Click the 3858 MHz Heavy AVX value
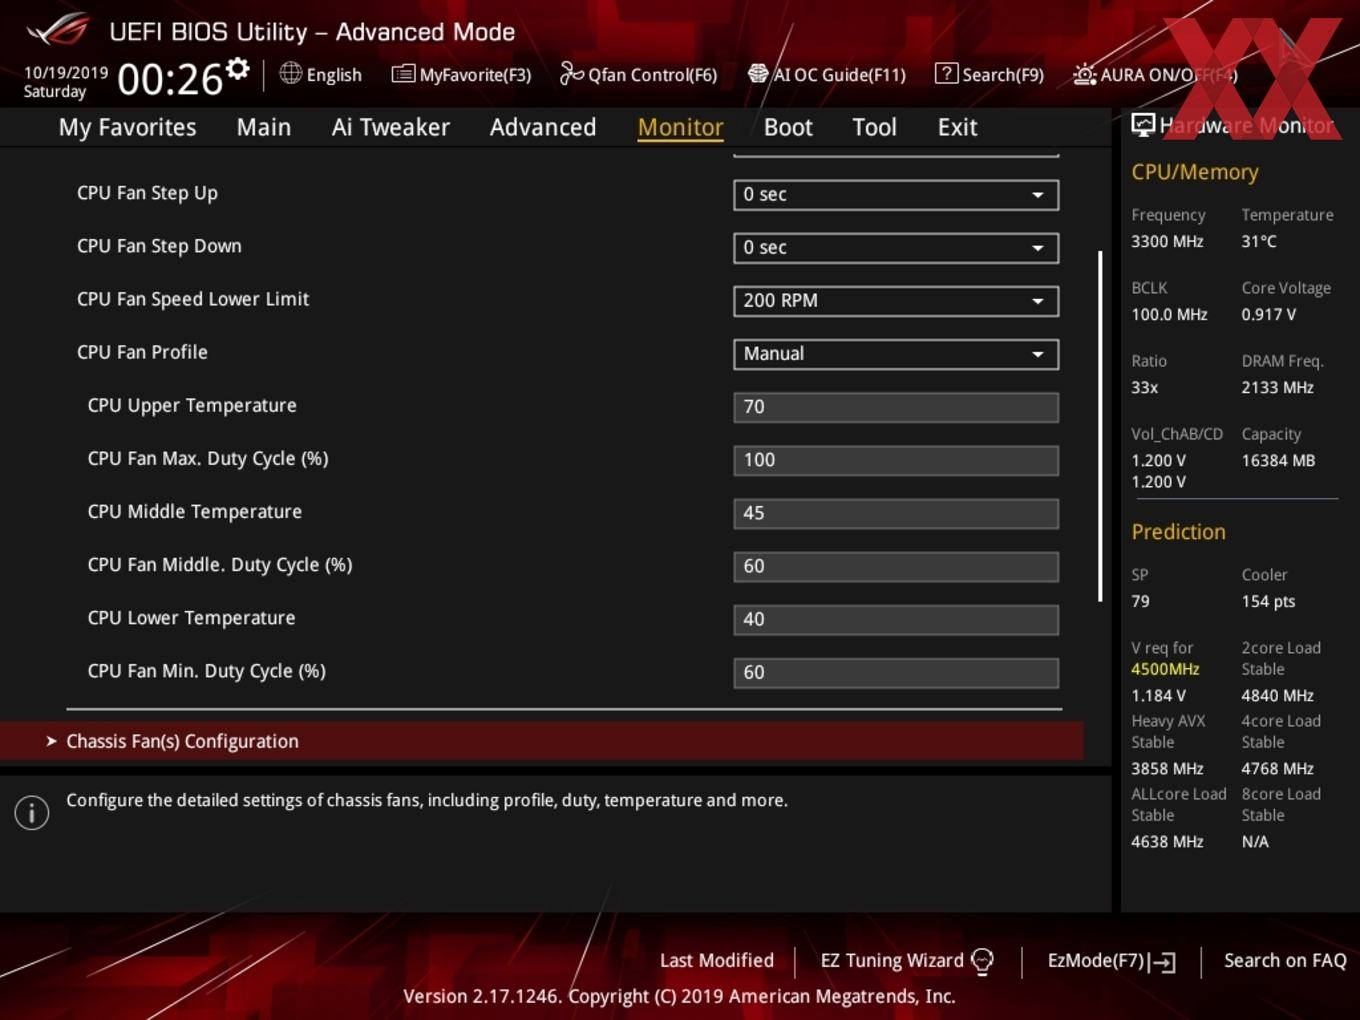The width and height of the screenshot is (1360, 1020). (x=1167, y=768)
